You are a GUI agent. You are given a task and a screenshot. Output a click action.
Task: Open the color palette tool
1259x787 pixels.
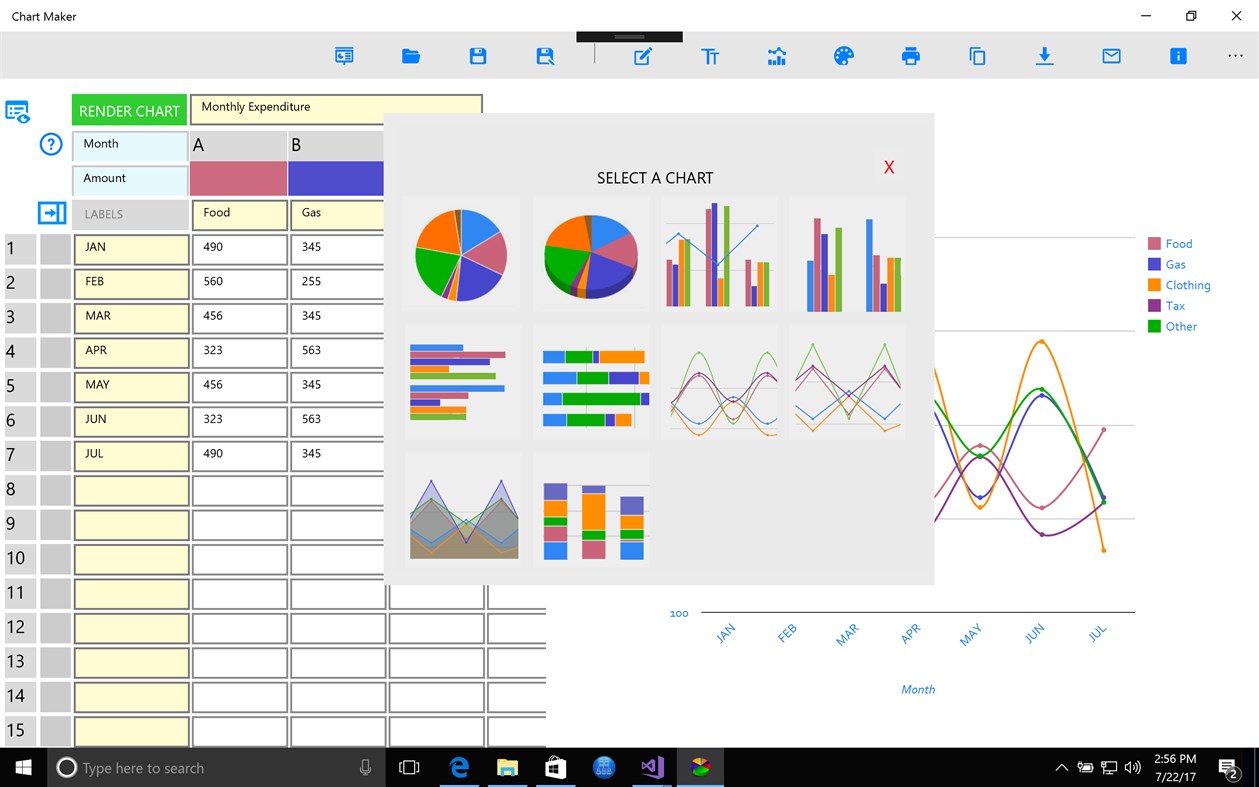click(x=843, y=56)
